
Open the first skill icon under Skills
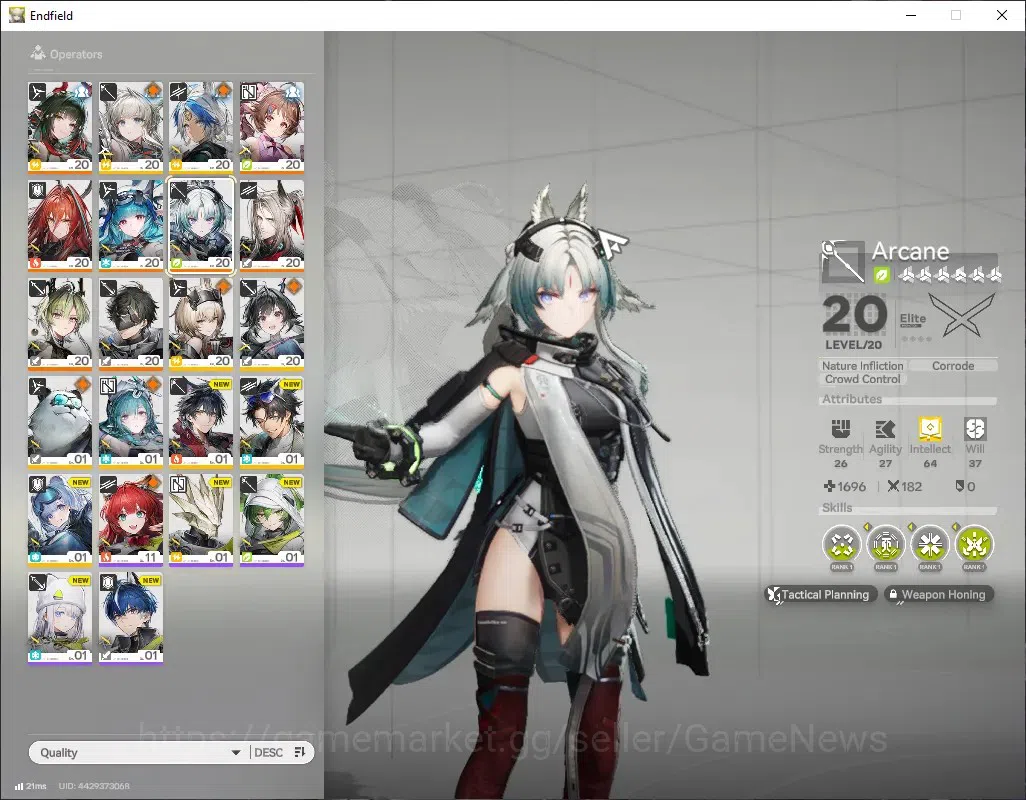pos(841,544)
